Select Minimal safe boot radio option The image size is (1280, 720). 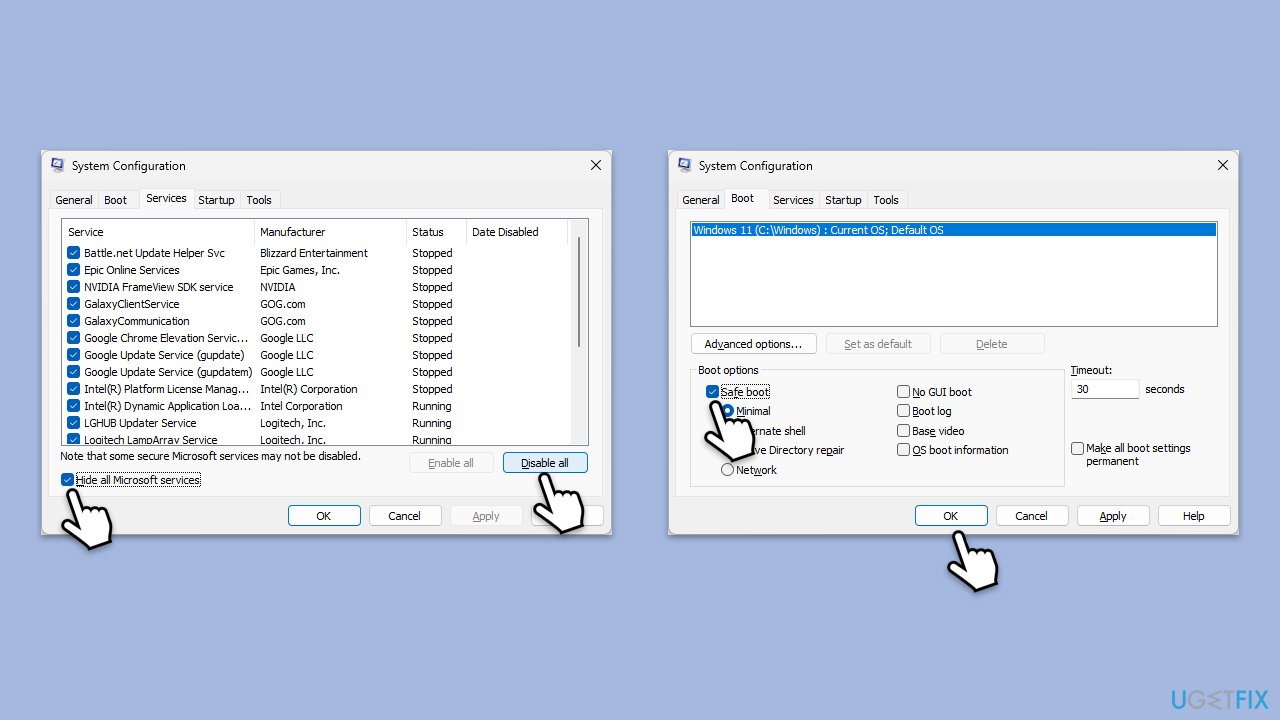(728, 411)
